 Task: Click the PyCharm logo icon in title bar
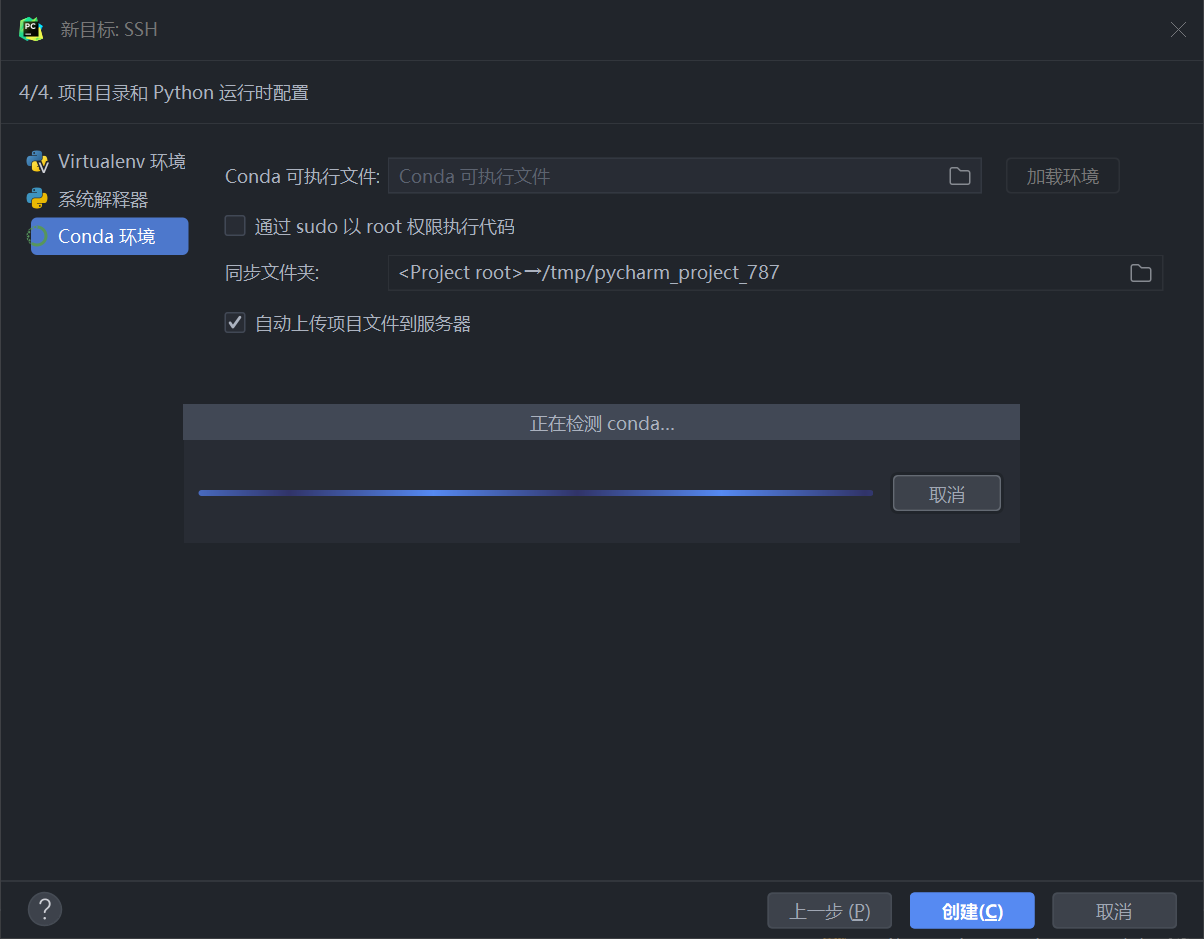[x=31, y=29]
